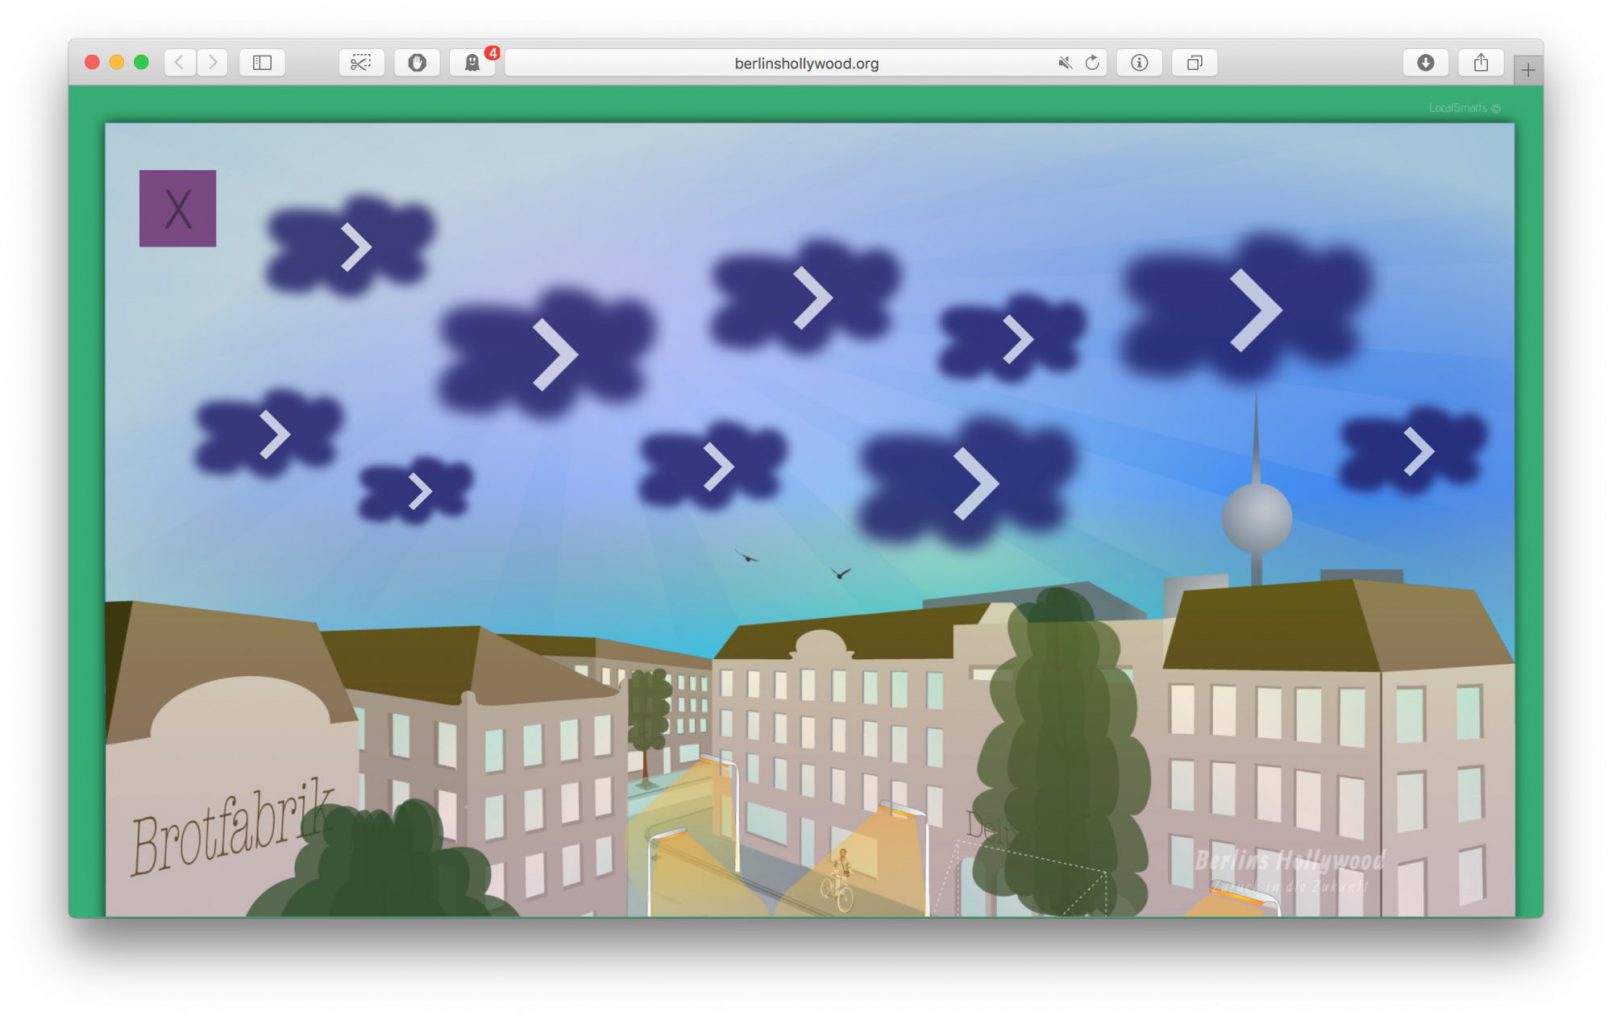The image size is (1612, 1016).
Task: Click the berlinshollywood.org address field
Action: 805,63
